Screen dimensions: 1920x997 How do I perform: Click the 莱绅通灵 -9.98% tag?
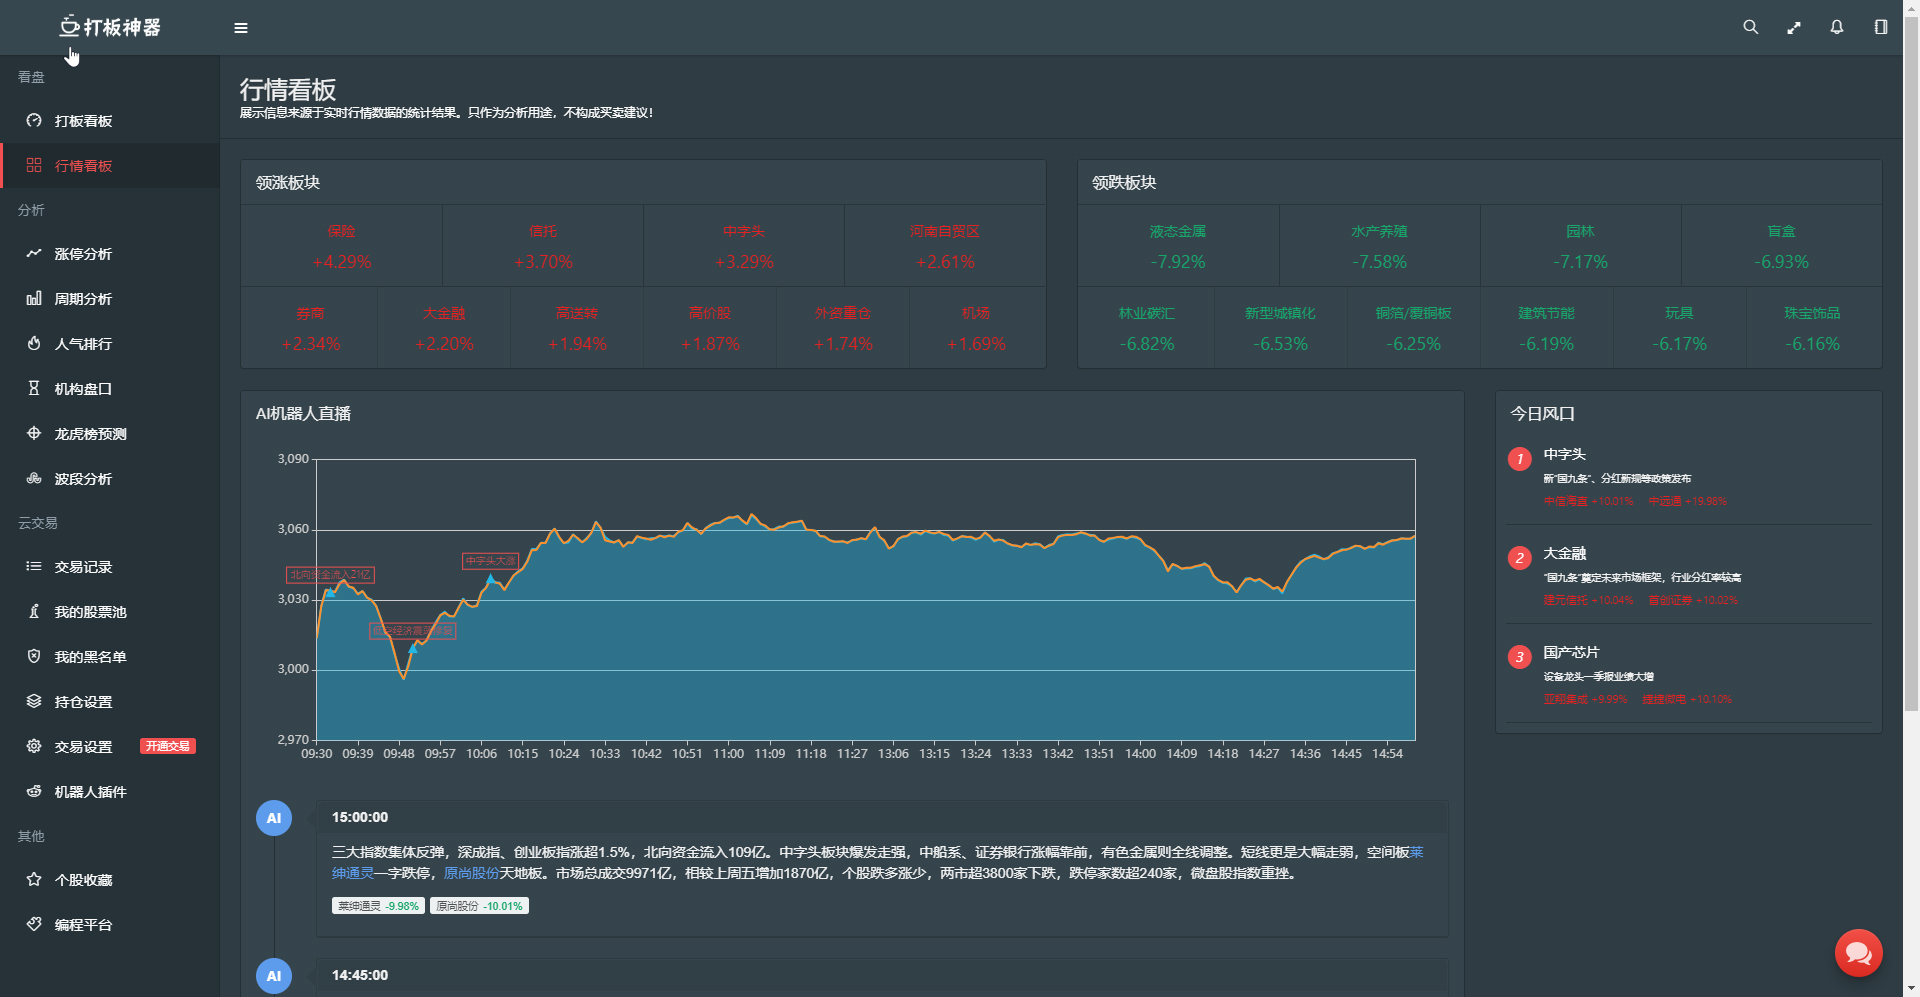378,906
